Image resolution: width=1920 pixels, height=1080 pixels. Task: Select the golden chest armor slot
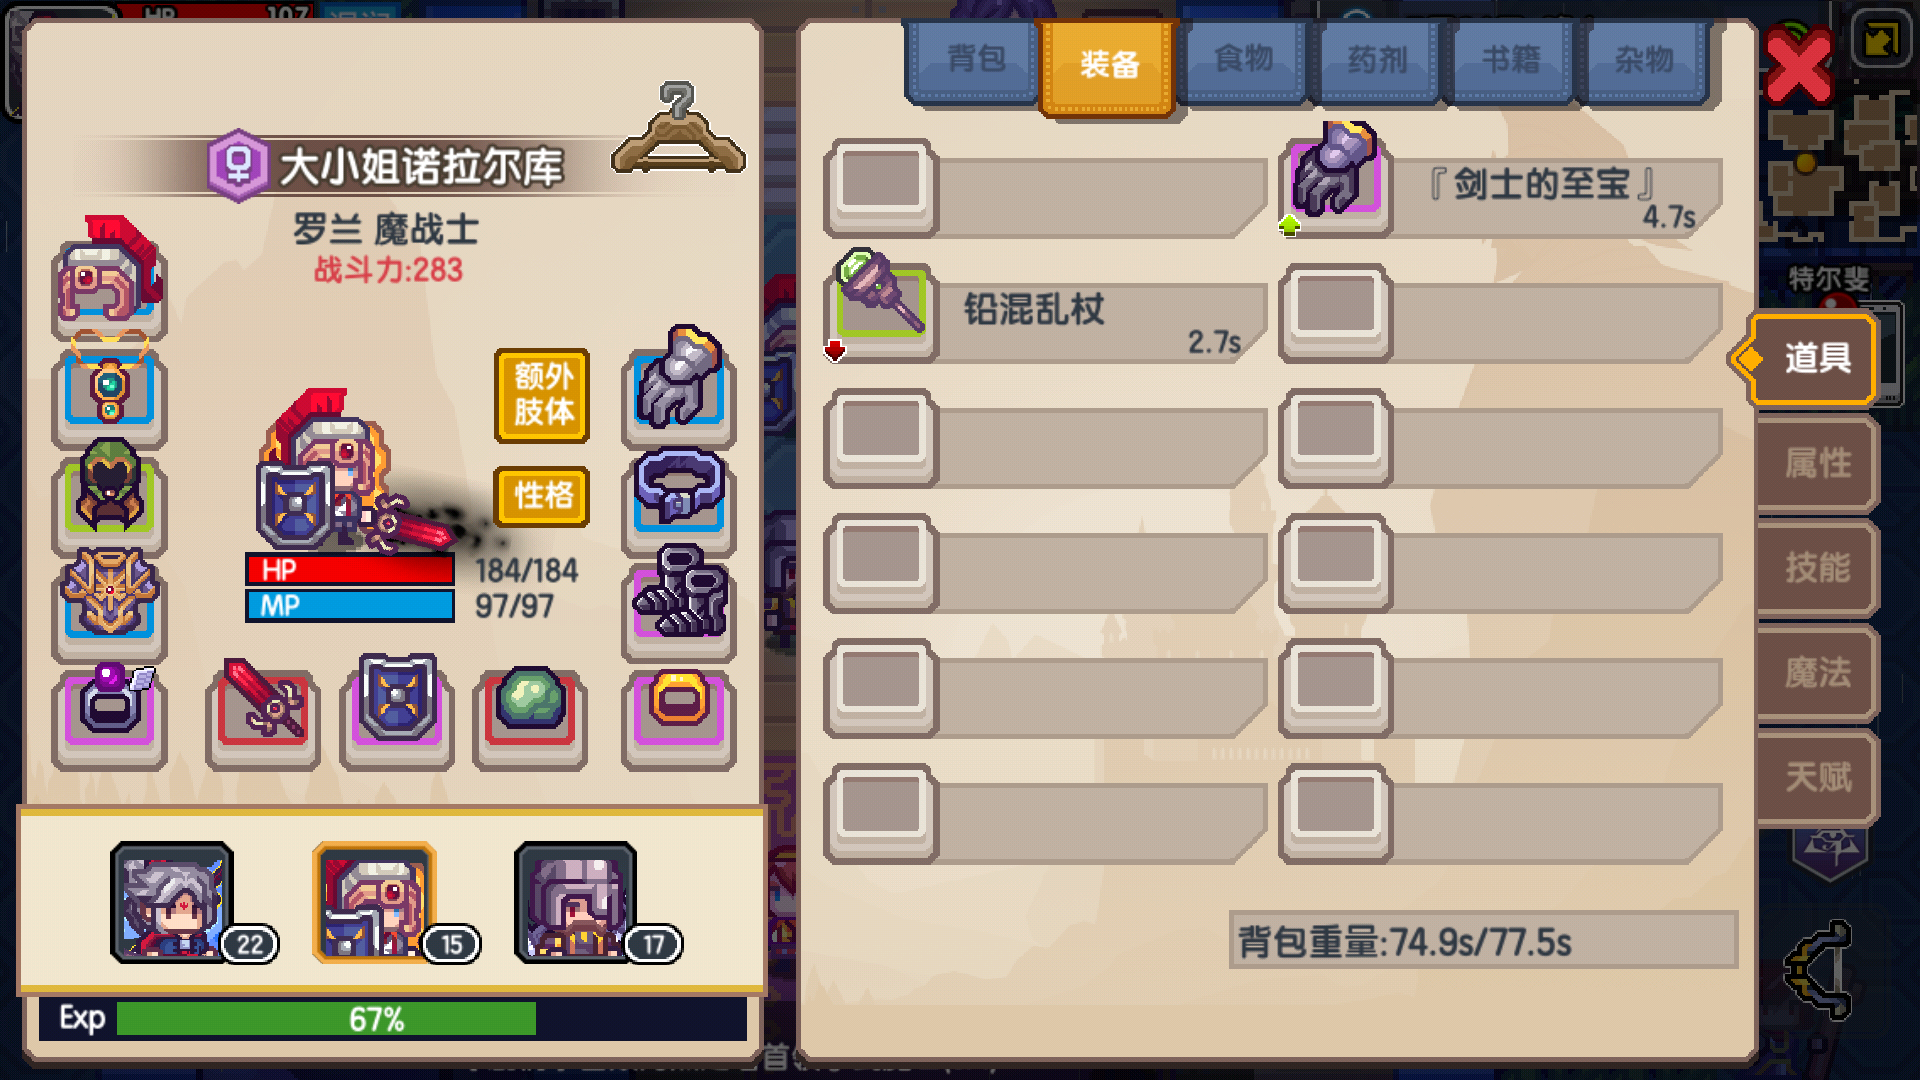click(x=110, y=599)
